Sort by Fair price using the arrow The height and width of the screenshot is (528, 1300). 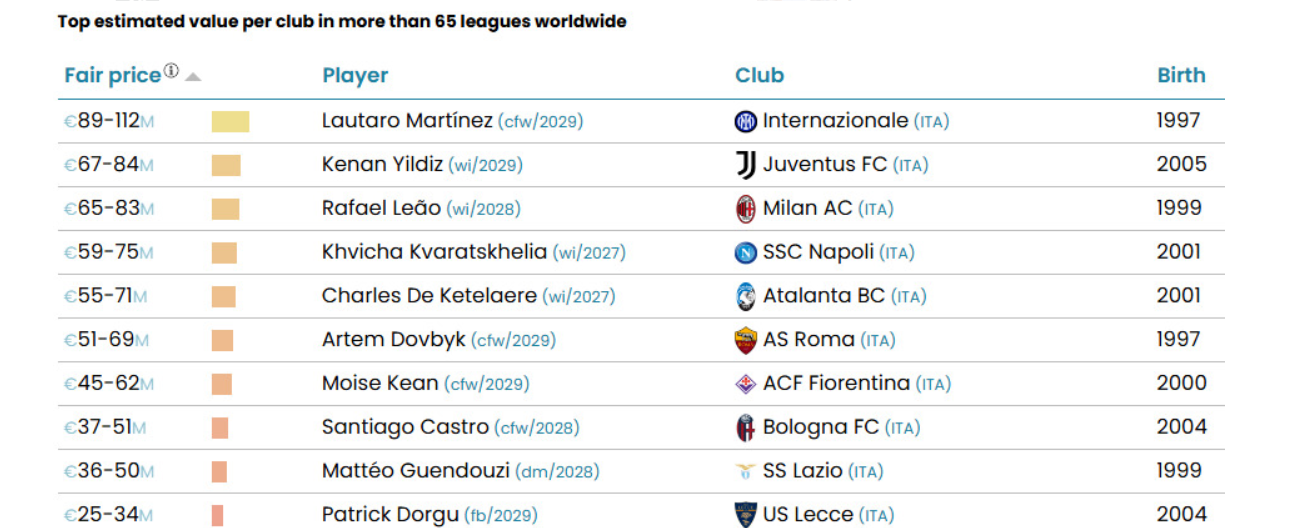click(193, 77)
